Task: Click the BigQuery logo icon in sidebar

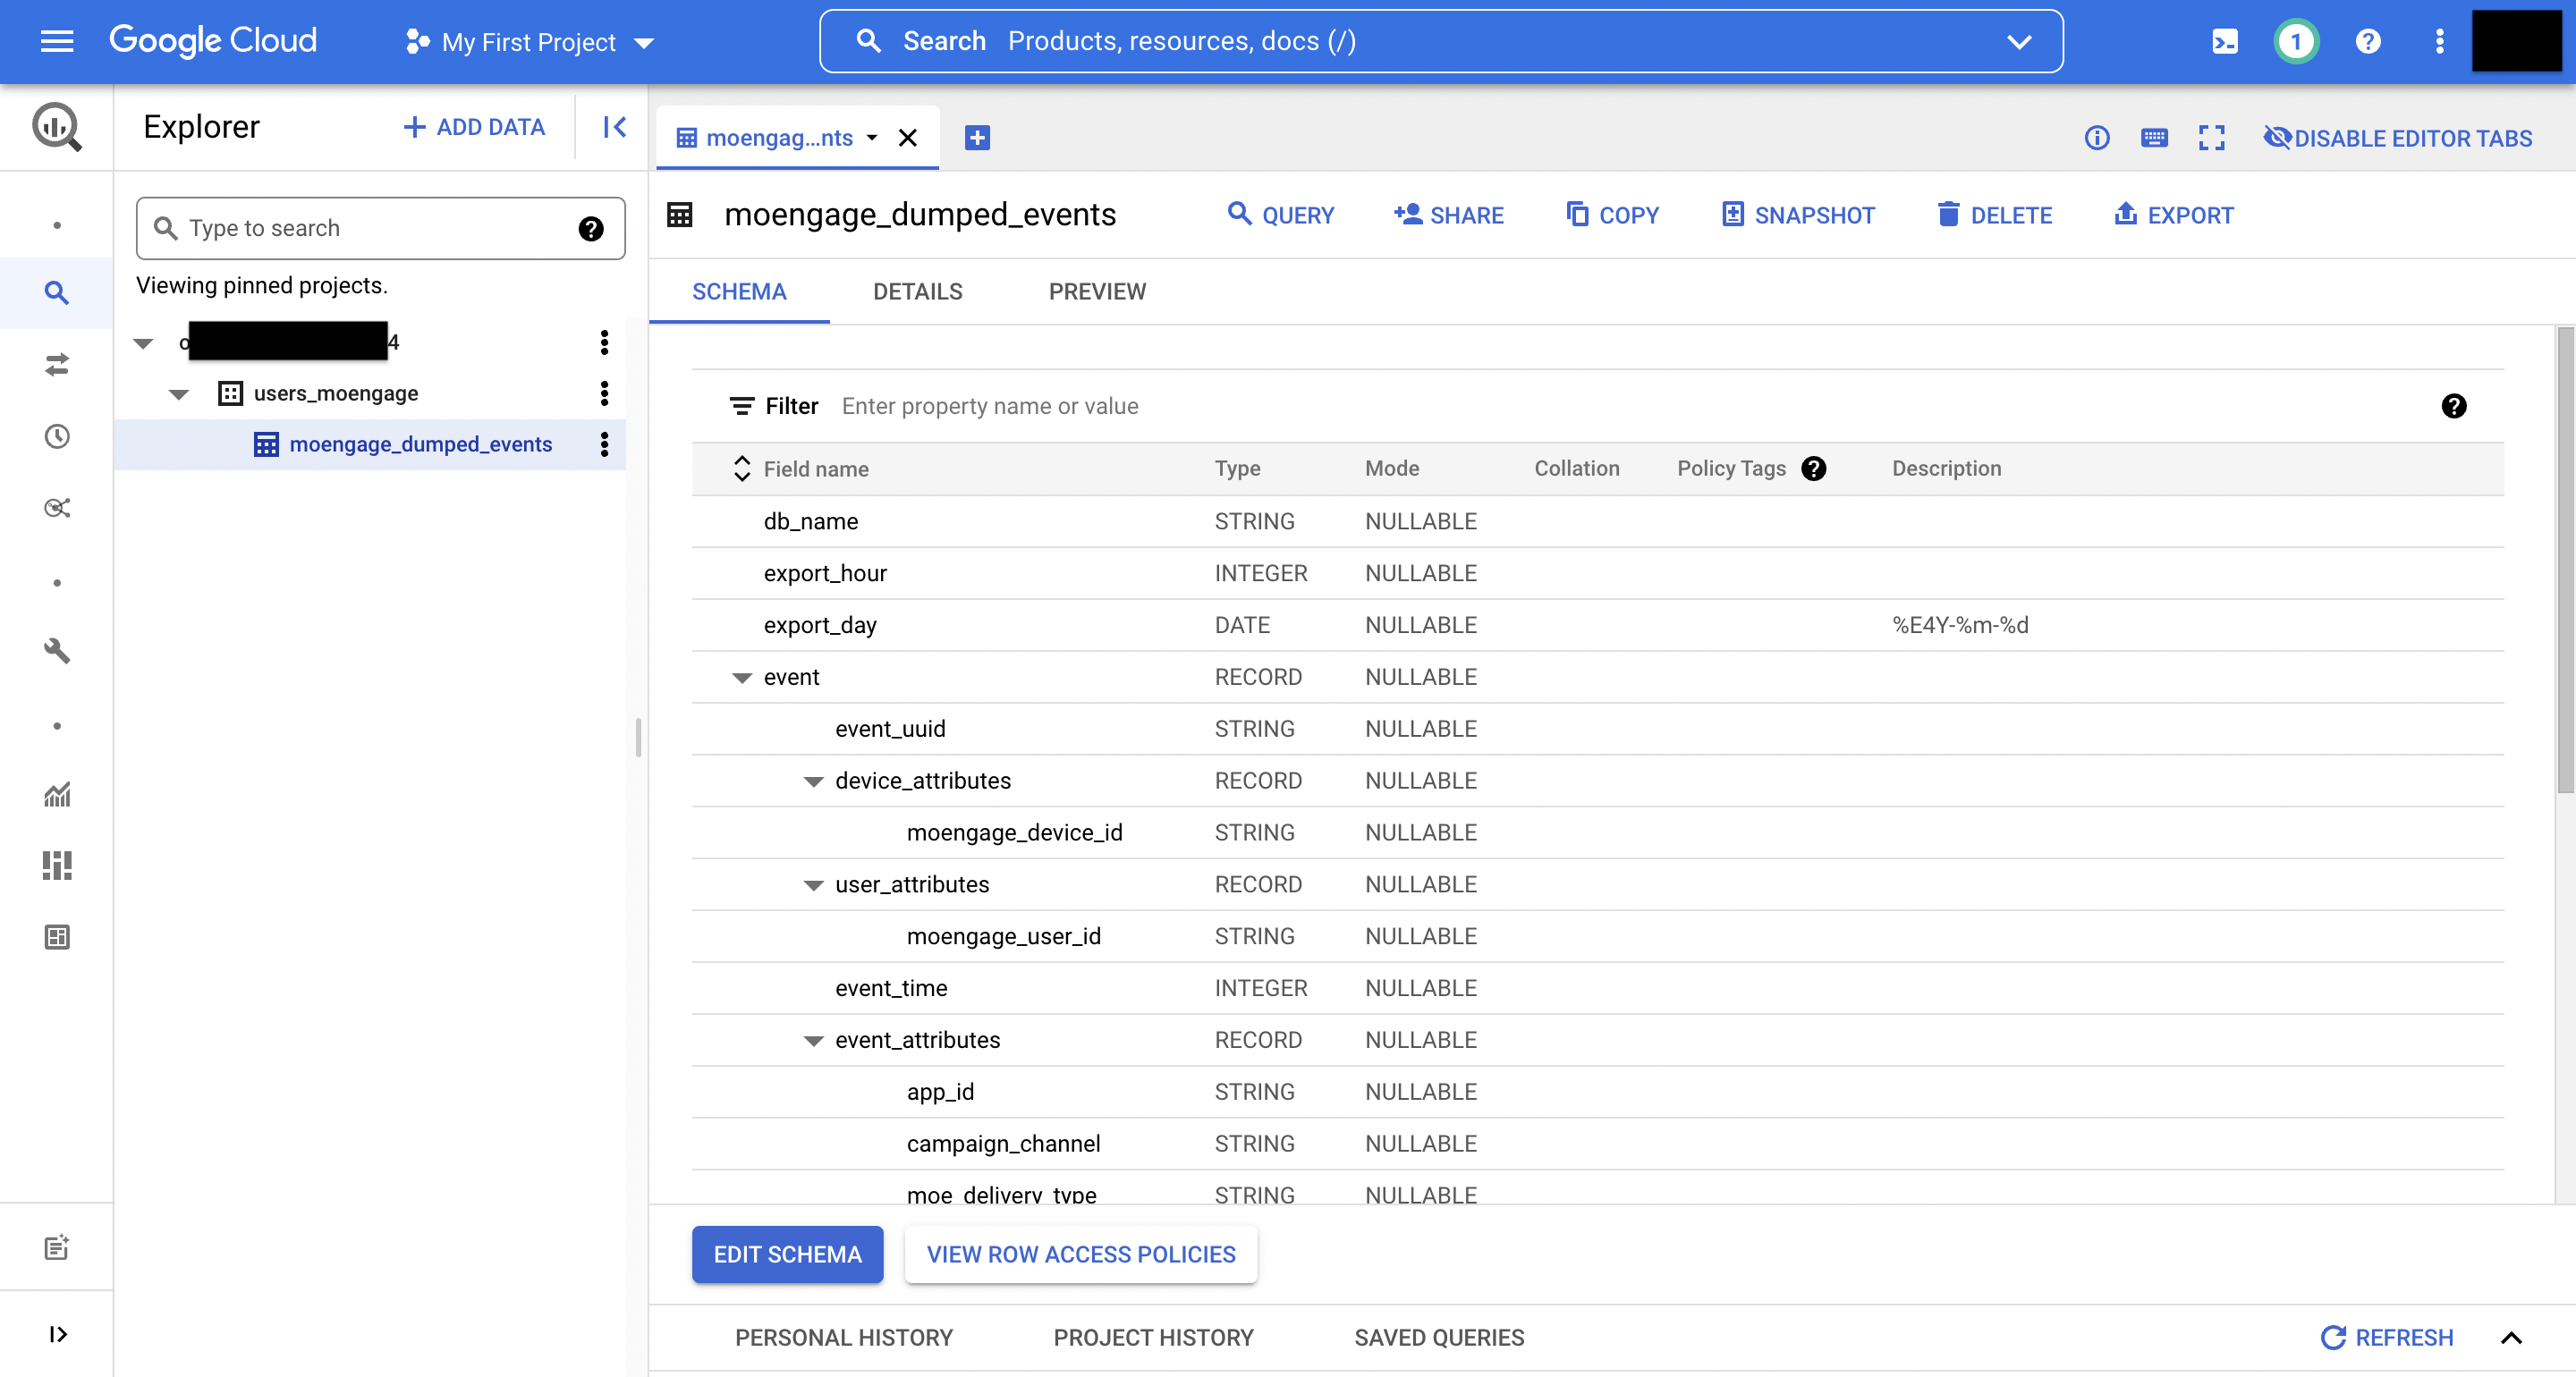Action: pos(57,127)
